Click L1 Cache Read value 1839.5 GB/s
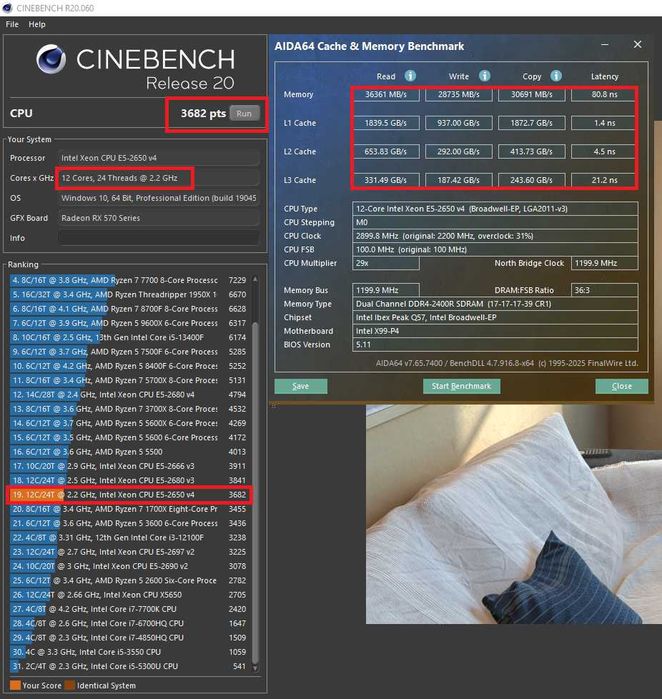 tap(386, 123)
